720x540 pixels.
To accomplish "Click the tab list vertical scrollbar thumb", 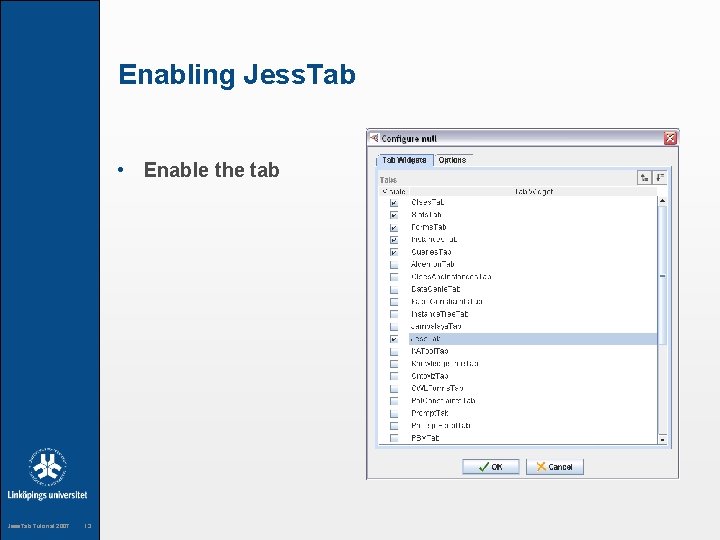I will (x=662, y=276).
